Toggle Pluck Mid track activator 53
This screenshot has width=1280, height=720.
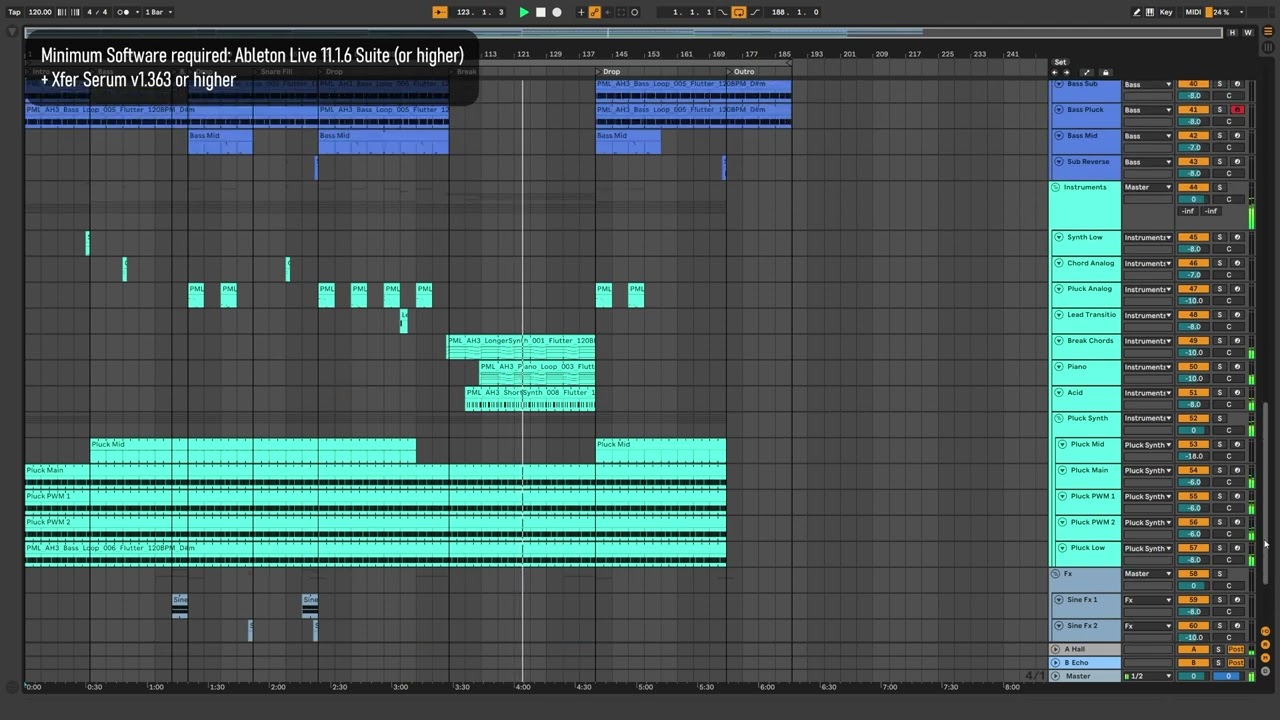point(1193,445)
